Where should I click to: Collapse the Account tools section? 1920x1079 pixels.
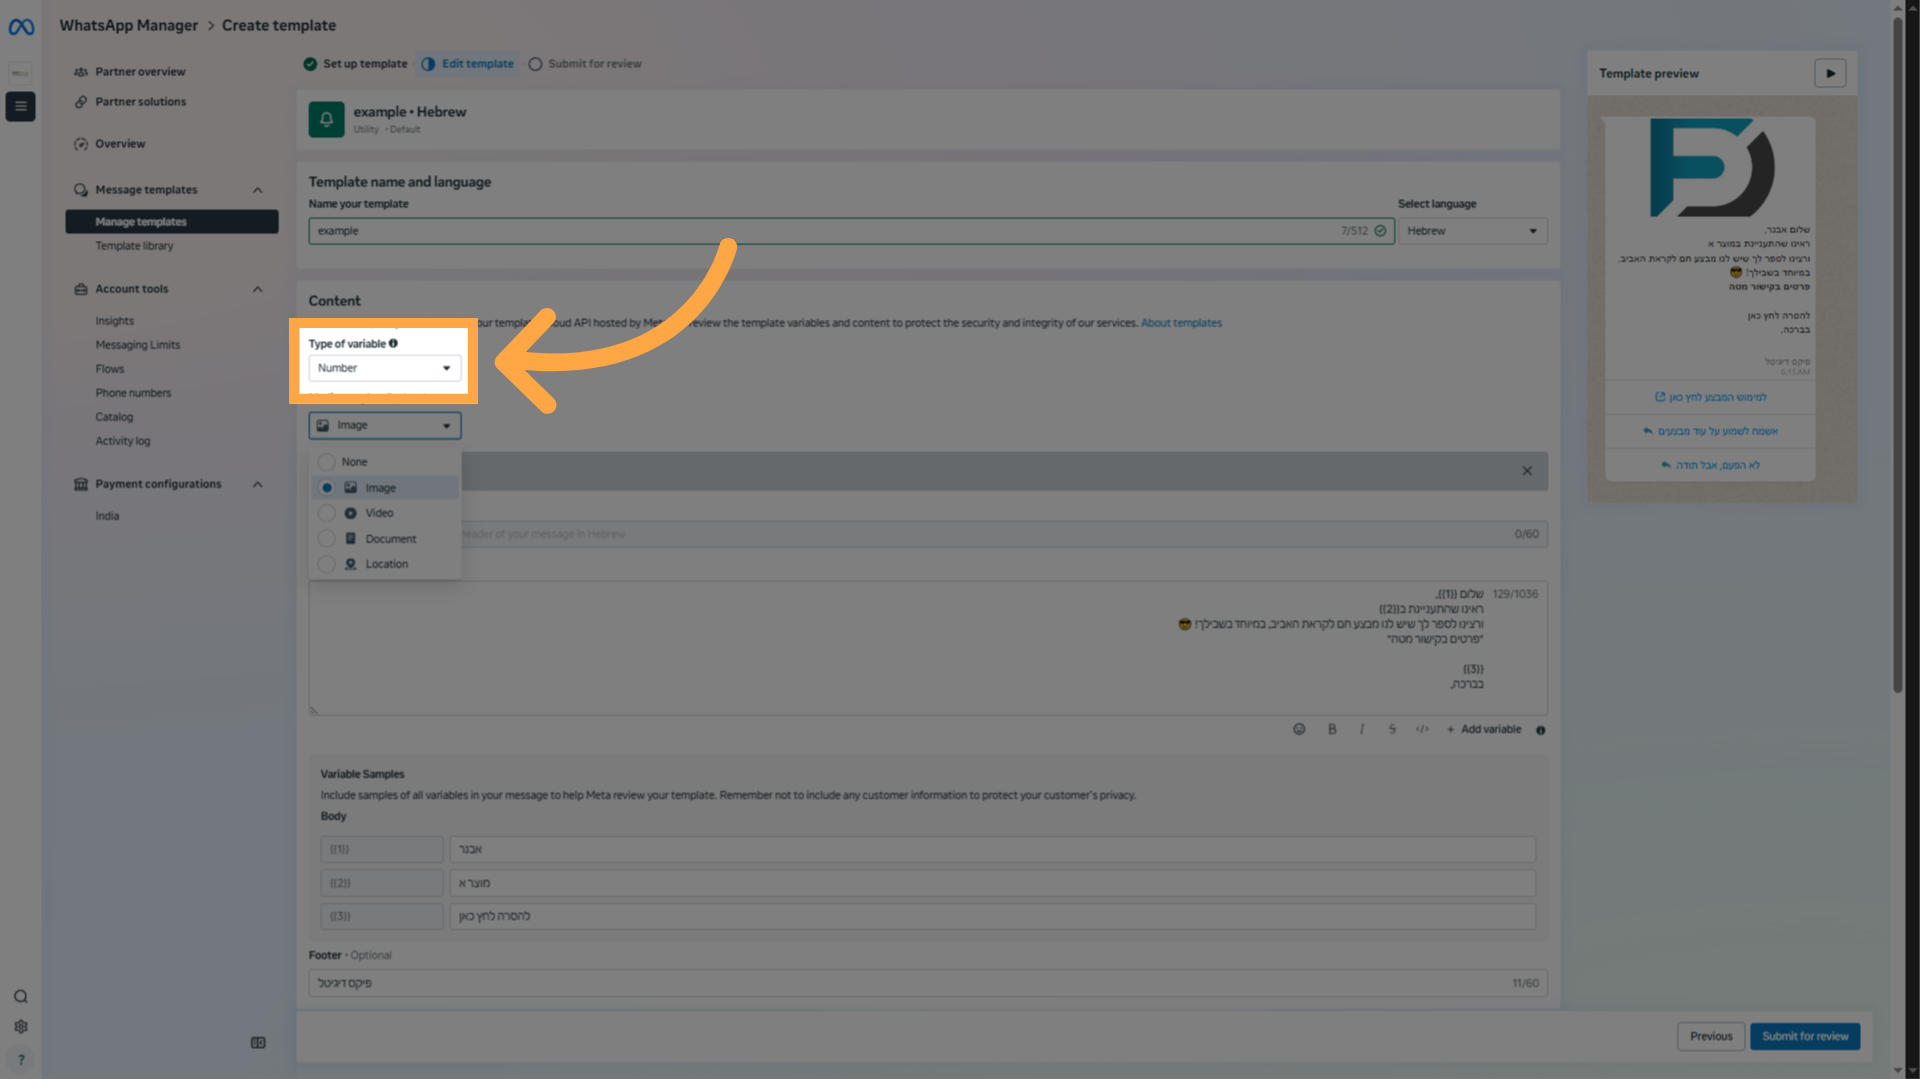coord(257,289)
